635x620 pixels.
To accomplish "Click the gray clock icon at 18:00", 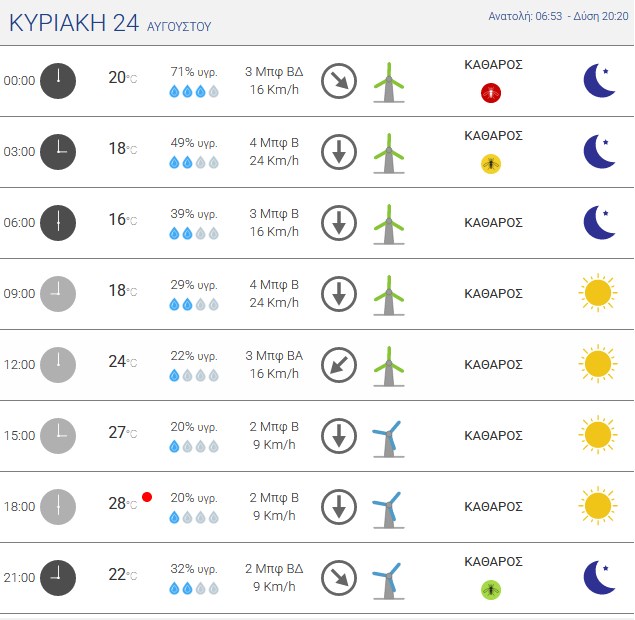I will coord(58,507).
